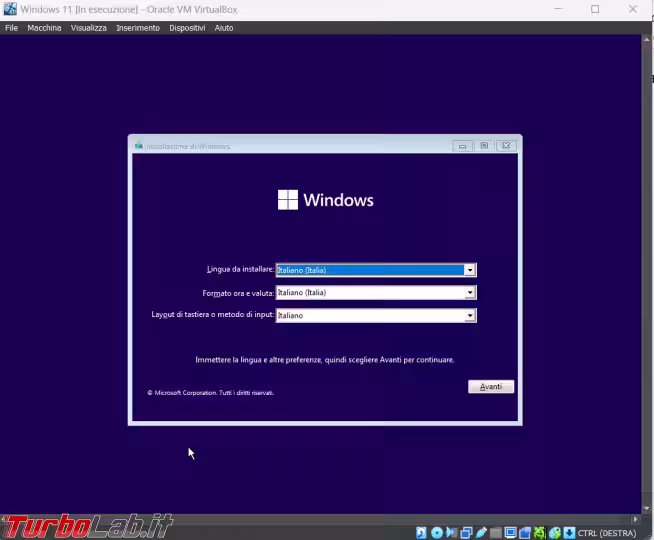Click the audio status icon
This screenshot has width=654, height=540.
click(451, 532)
